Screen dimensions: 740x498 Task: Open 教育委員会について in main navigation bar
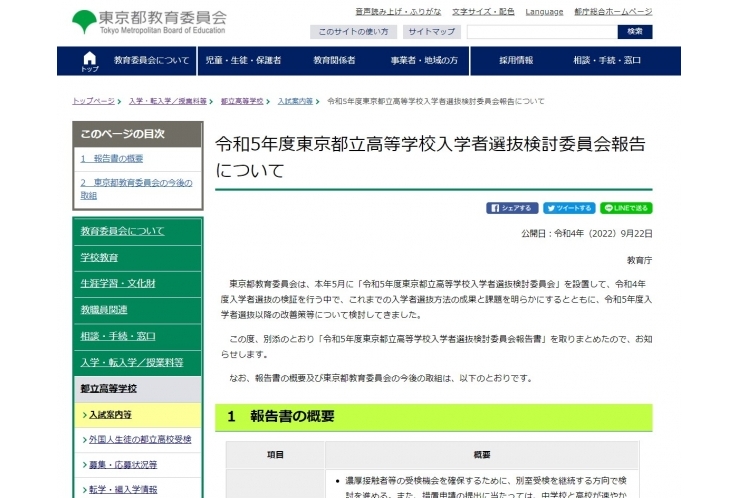pyautogui.click(x=151, y=60)
